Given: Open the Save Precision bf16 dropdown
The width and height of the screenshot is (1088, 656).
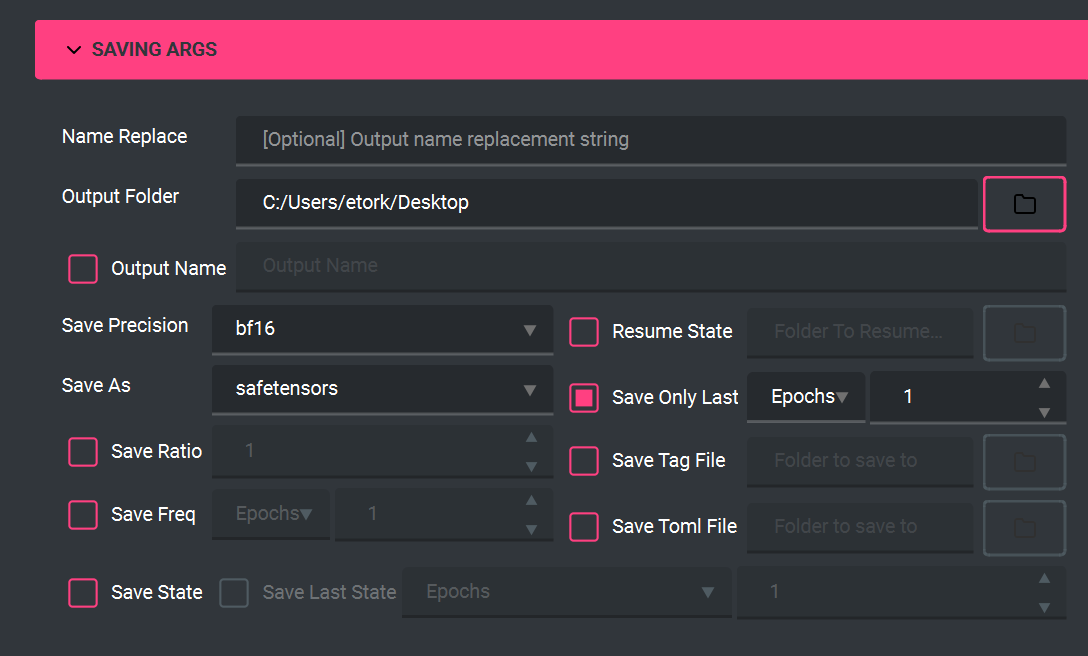Looking at the screenshot, I should 382,329.
